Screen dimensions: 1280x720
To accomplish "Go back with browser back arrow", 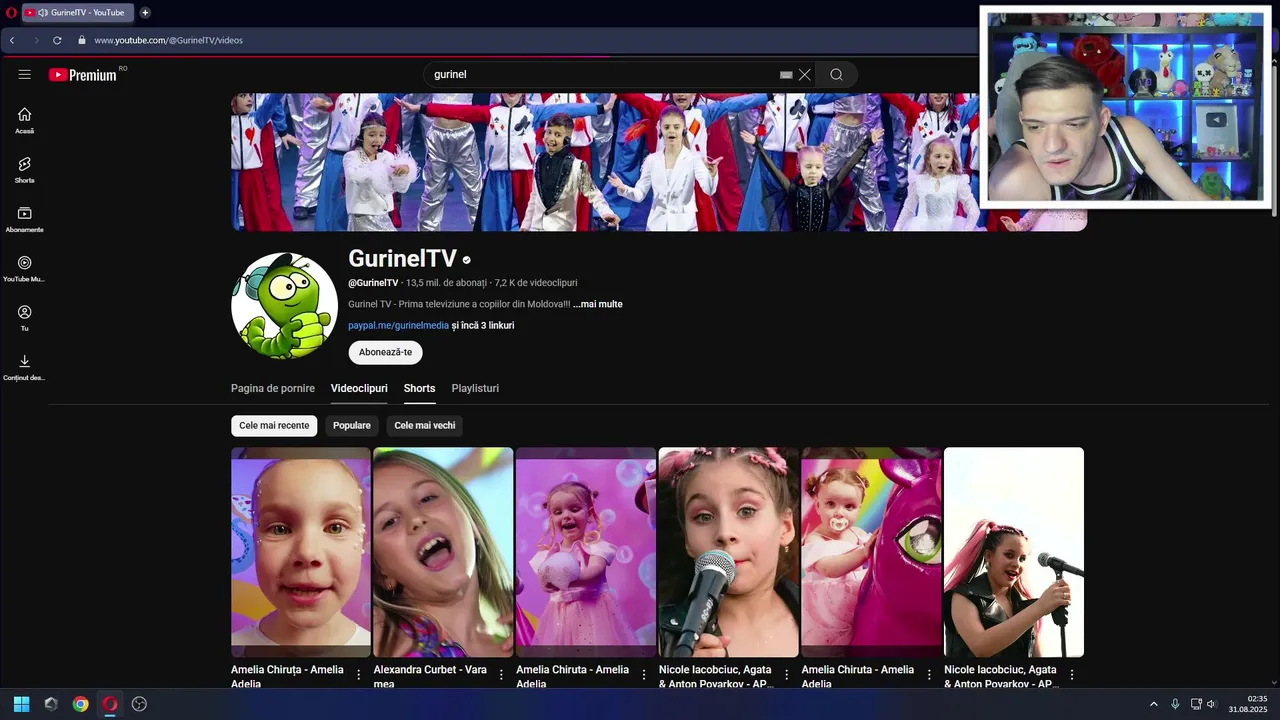I will (12, 40).
